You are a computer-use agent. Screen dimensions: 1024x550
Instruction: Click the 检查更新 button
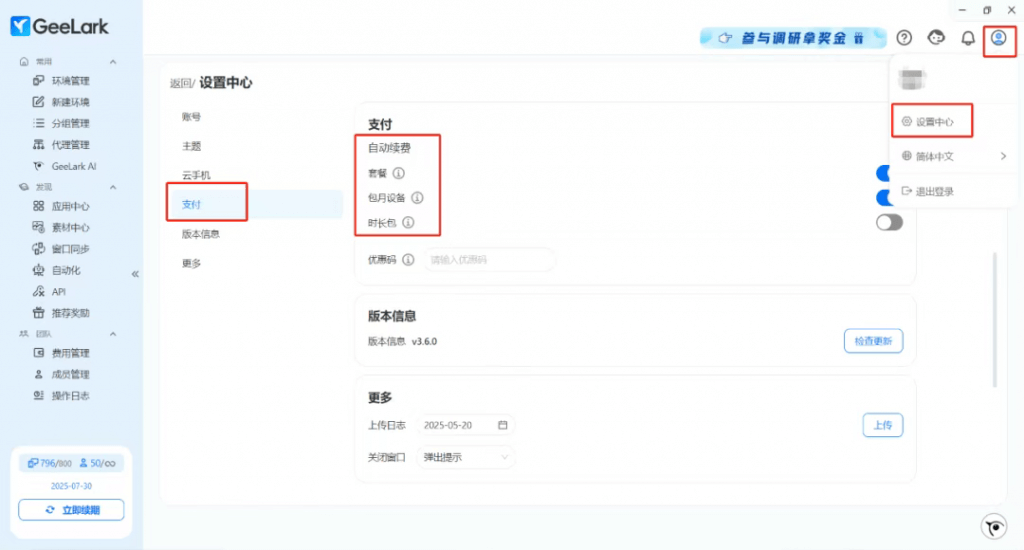[873, 341]
